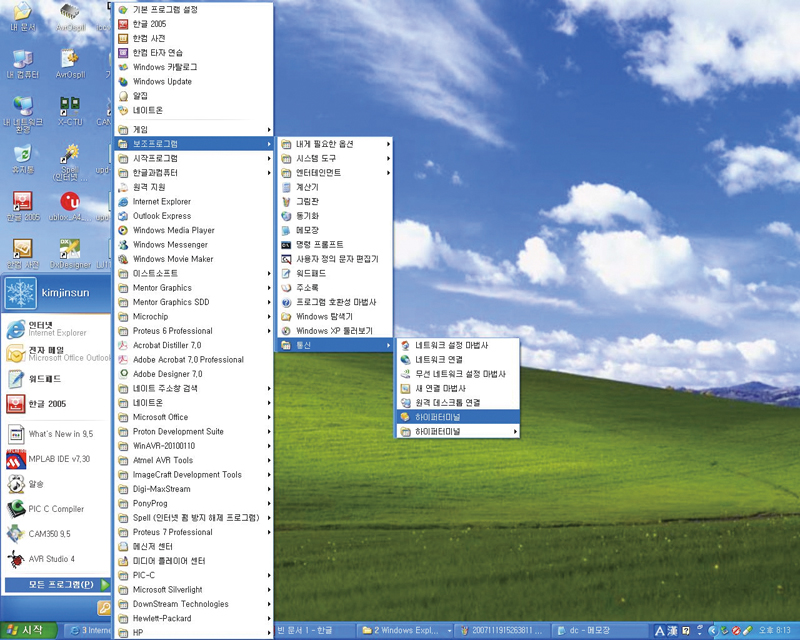Expand the 한글과컴퓨터 folder submenu
The height and width of the screenshot is (640, 800).
[x=194, y=173]
